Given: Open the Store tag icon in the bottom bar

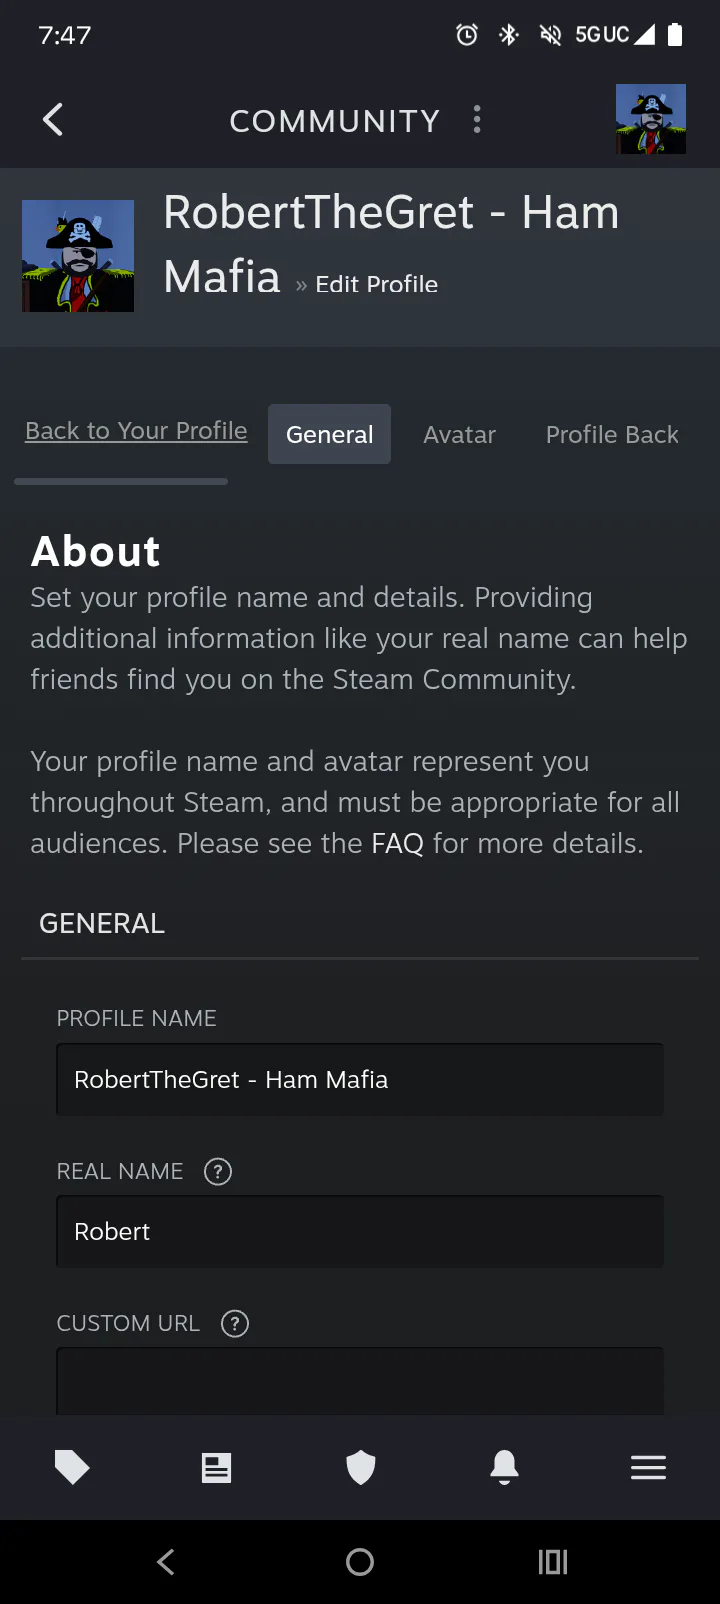Looking at the screenshot, I should coord(72,1467).
